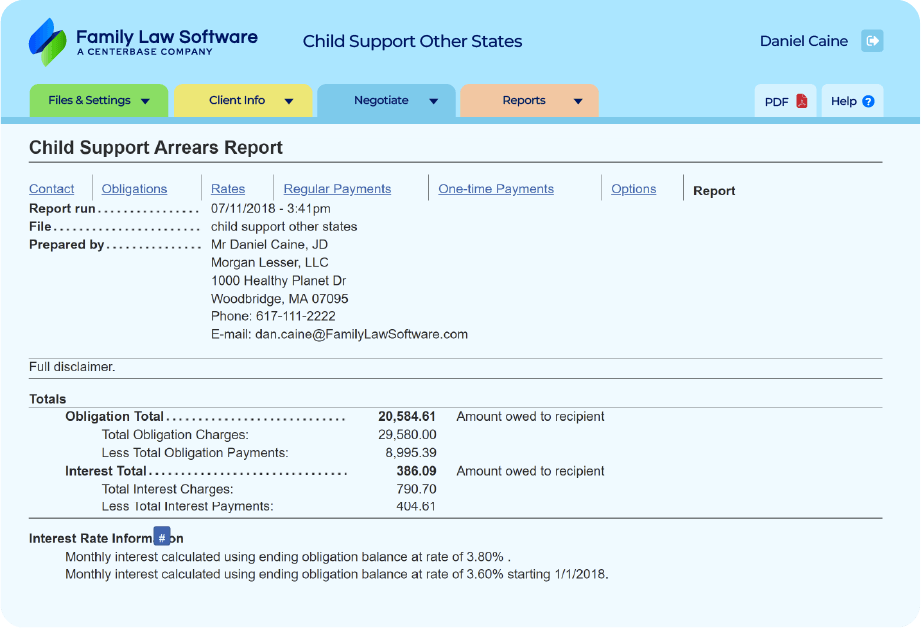The height and width of the screenshot is (628, 921).
Task: Go to the Obligations section
Action: pos(134,189)
